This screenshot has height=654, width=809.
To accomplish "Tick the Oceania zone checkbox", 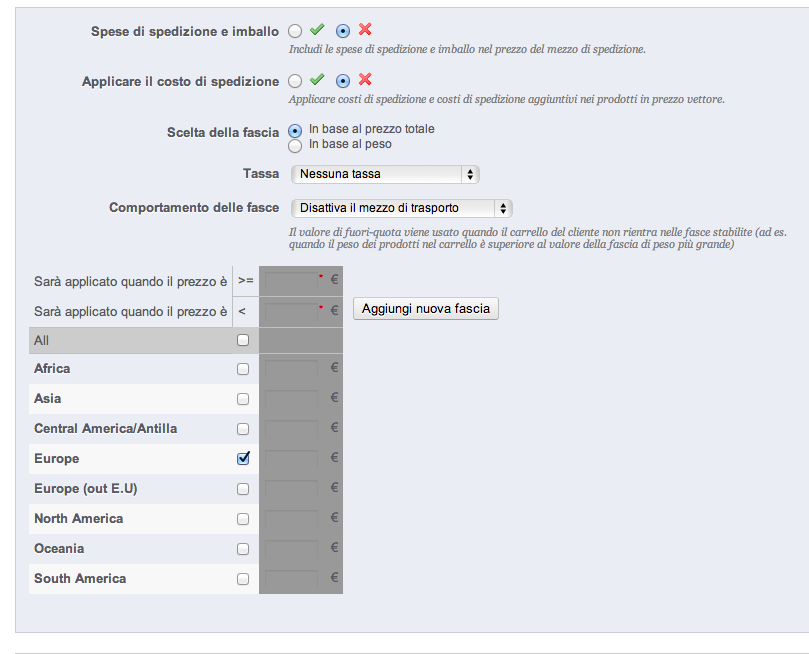I will click(x=243, y=549).
